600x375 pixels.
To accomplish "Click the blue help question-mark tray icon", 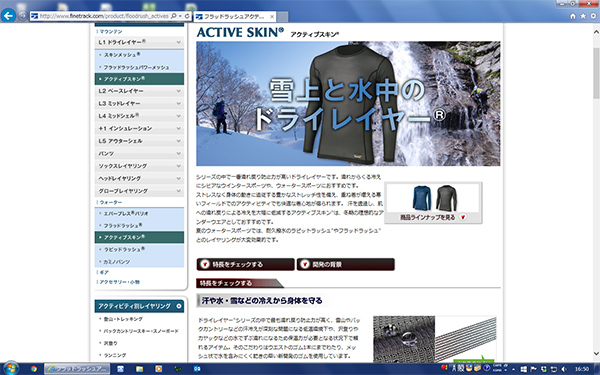I will (x=487, y=368).
